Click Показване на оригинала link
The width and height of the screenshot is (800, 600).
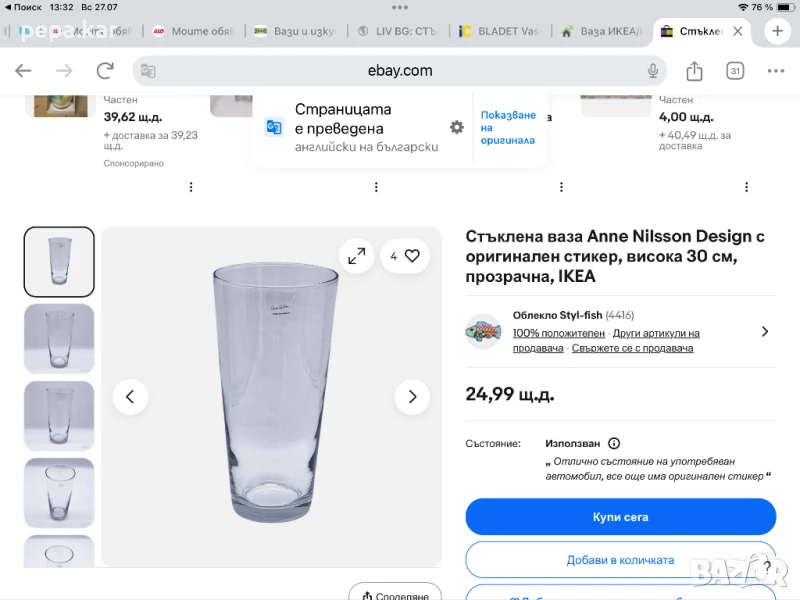(x=508, y=128)
